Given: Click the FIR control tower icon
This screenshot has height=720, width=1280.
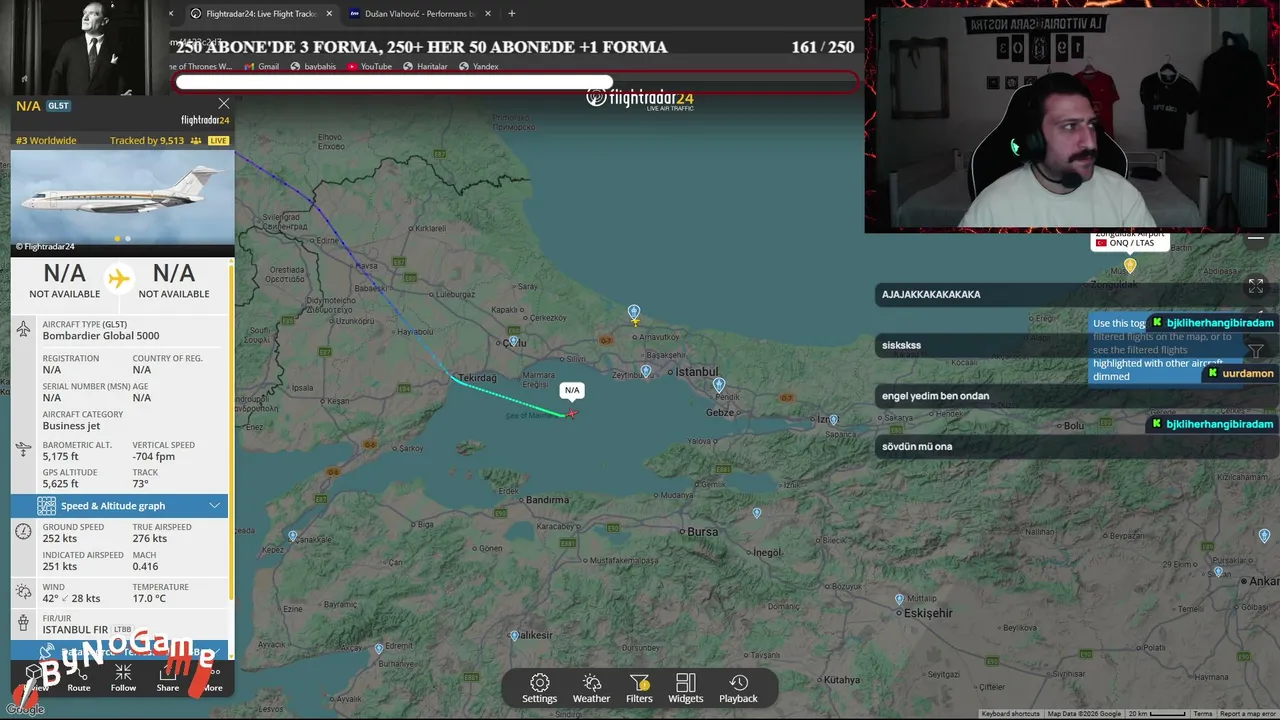Looking at the screenshot, I should [24, 624].
